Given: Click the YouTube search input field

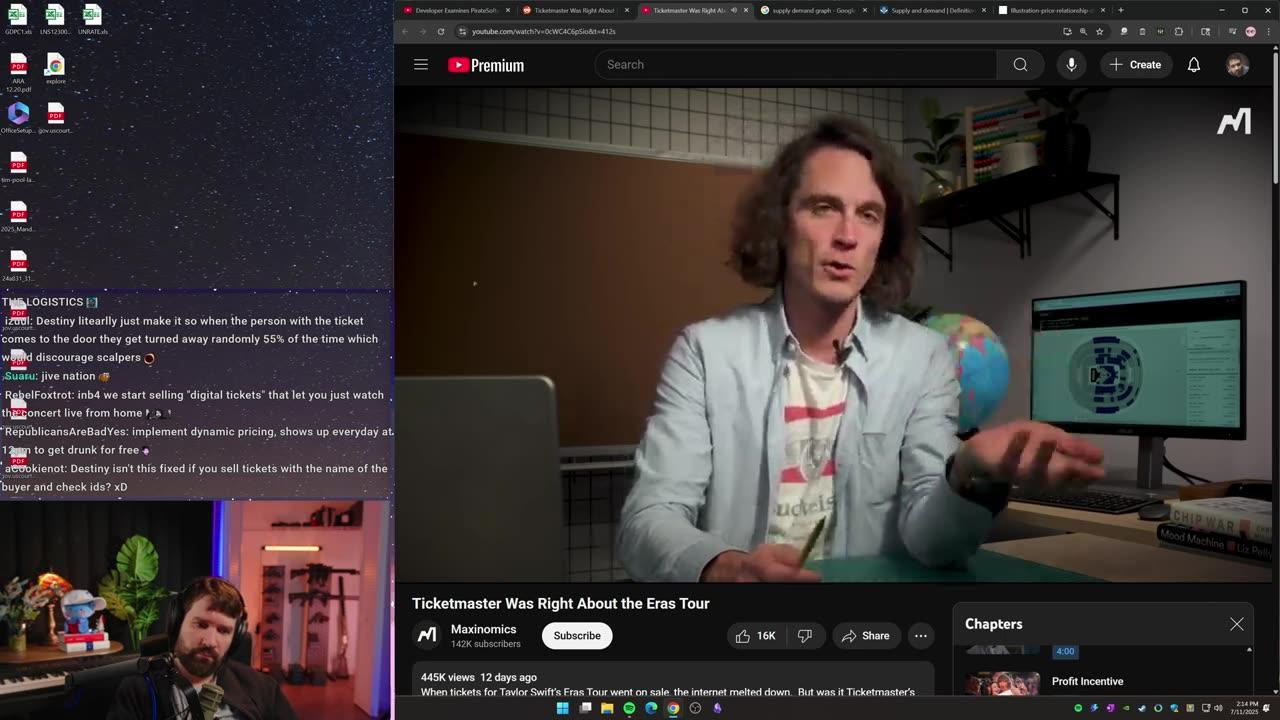Looking at the screenshot, I should (796, 65).
